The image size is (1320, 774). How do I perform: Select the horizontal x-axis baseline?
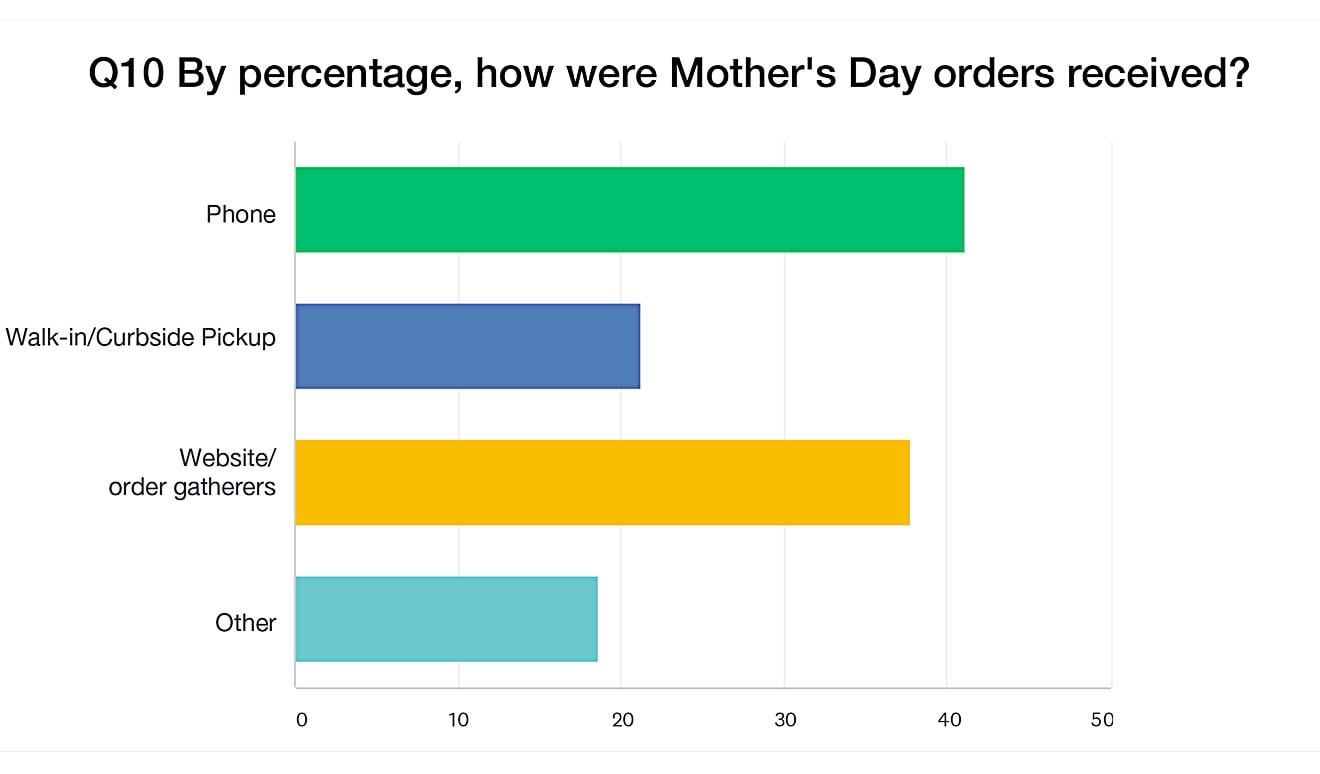point(700,688)
